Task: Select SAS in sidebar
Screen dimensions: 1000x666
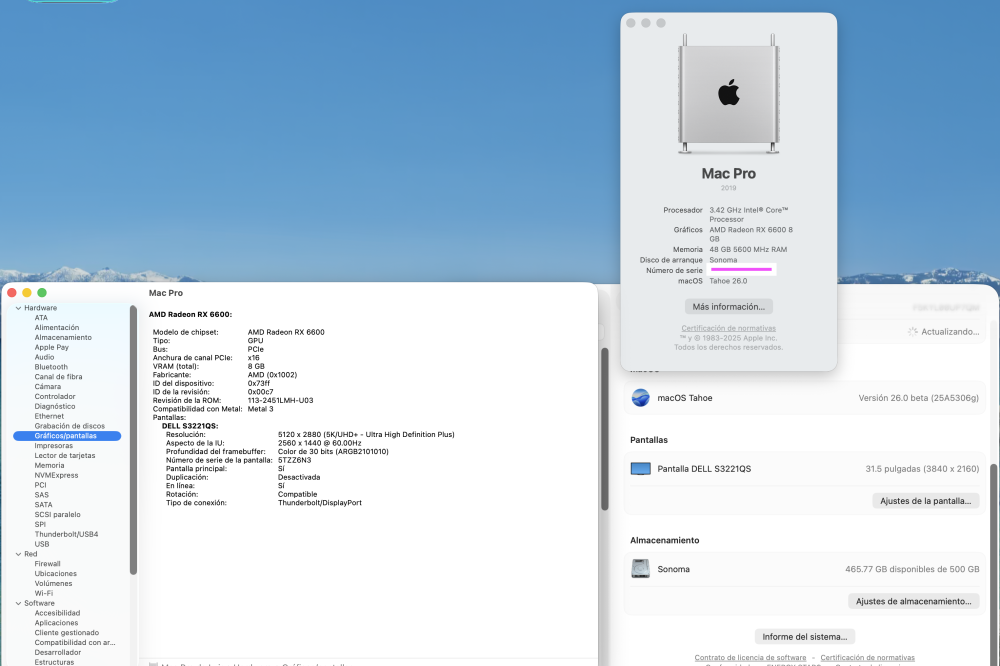Action: 42,495
